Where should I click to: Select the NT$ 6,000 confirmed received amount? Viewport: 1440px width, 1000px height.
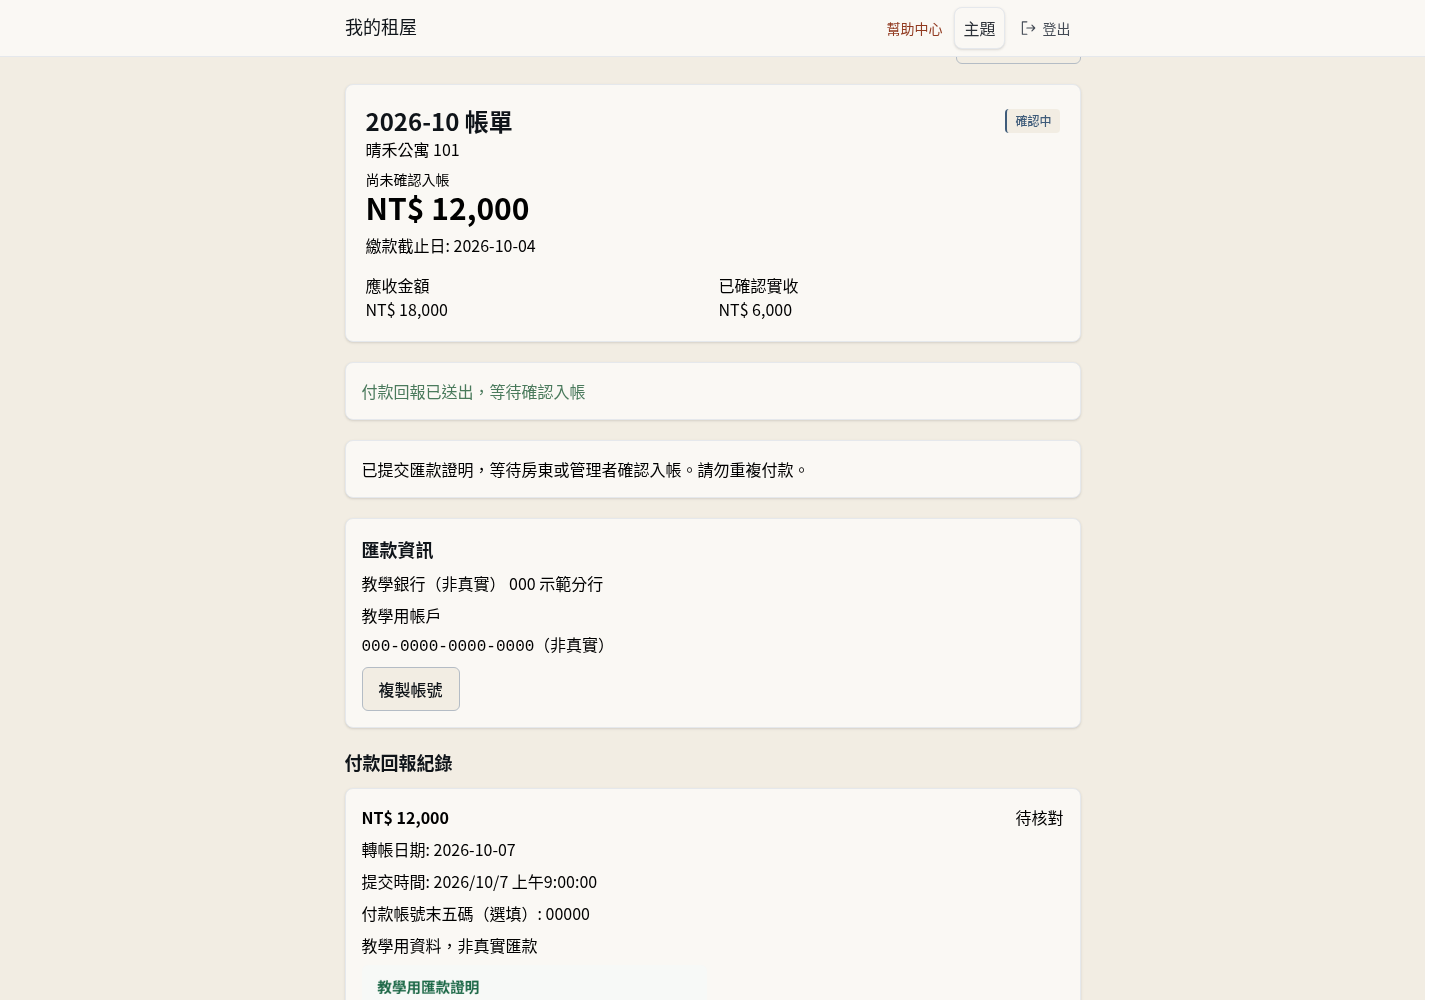[755, 310]
